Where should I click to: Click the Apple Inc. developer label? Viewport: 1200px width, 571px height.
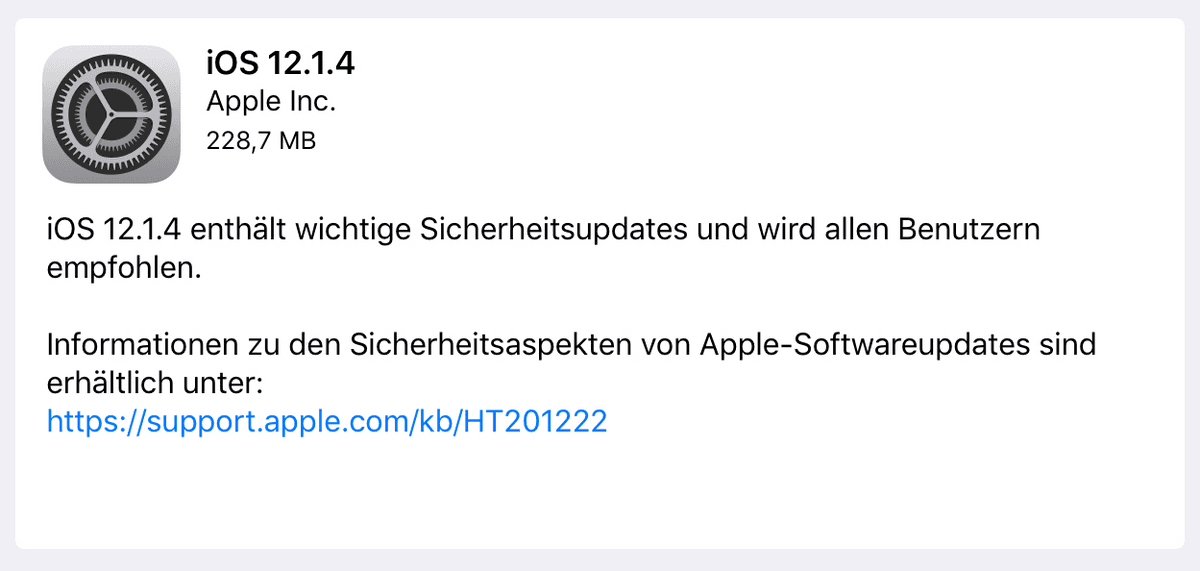pyautogui.click(x=271, y=102)
